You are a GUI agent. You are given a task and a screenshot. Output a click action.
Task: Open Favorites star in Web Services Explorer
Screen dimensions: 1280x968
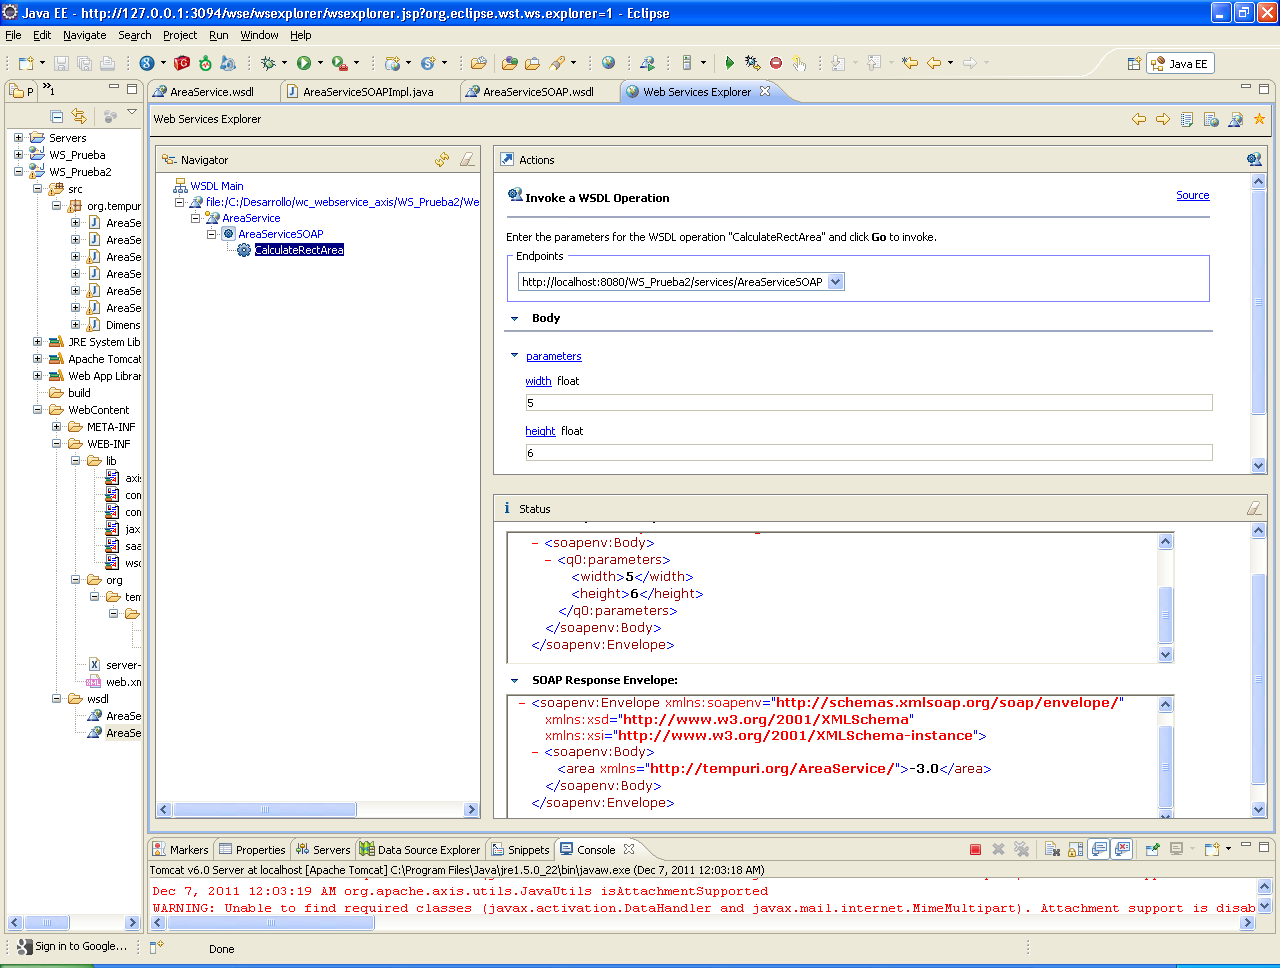[x=1259, y=119]
